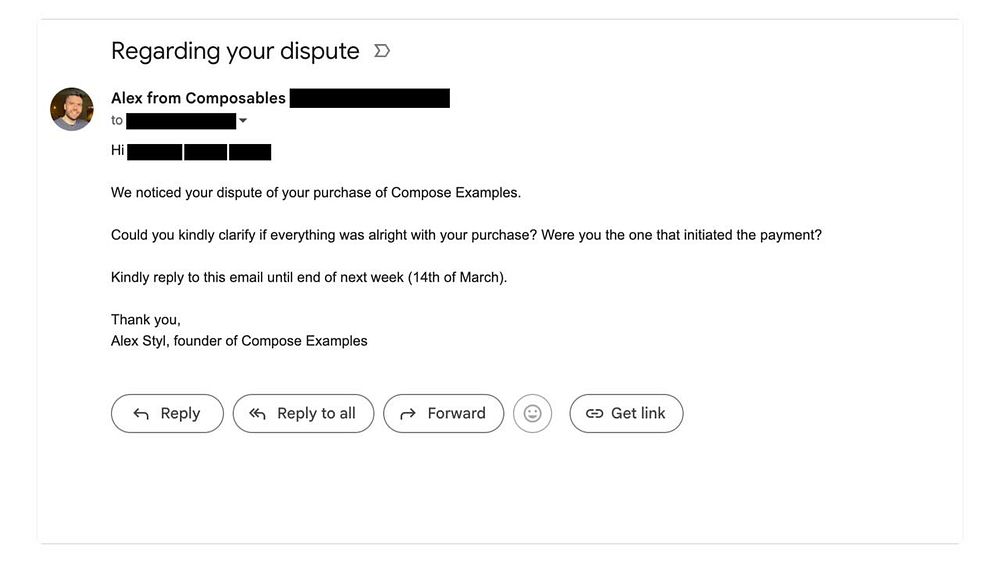Image resolution: width=1000 pixels, height=563 pixels.
Task: Click the "Get link" button label
Action: 638,413
